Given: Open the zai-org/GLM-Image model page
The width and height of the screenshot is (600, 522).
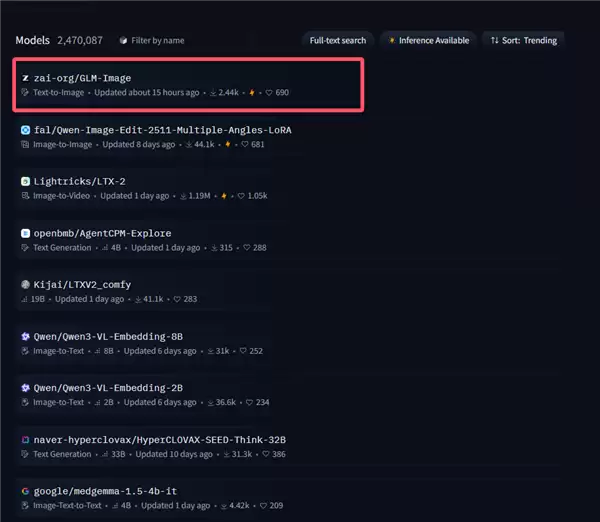Looking at the screenshot, I should (x=83, y=78).
